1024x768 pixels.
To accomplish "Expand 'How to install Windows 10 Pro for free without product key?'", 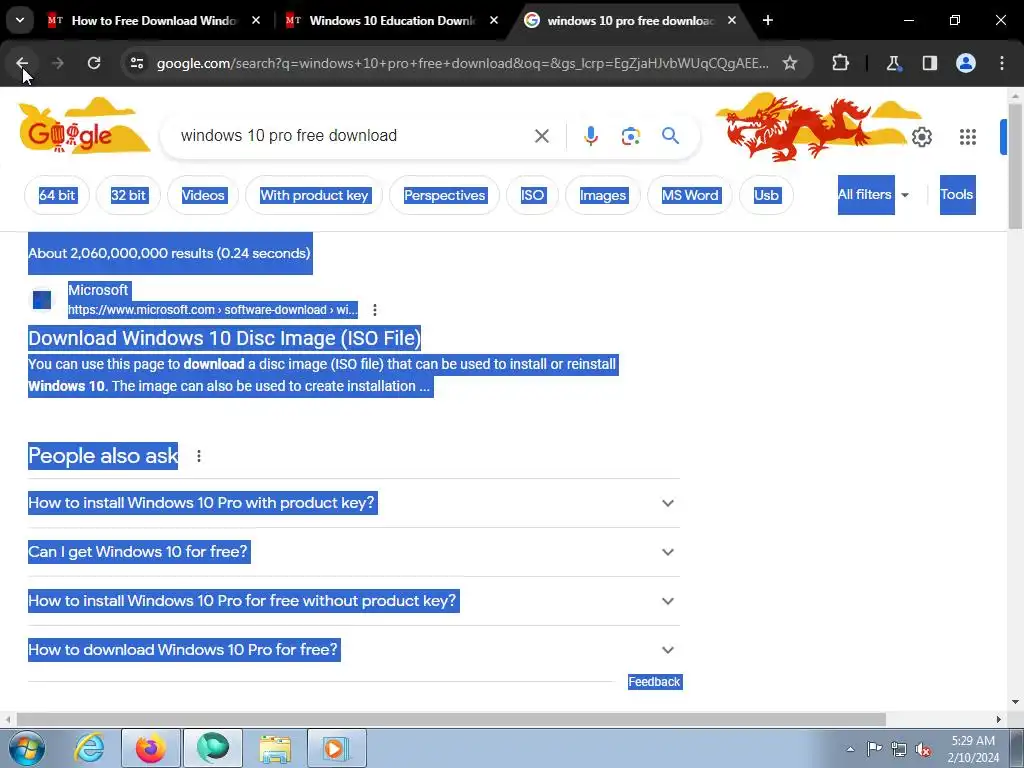I will [x=353, y=601].
